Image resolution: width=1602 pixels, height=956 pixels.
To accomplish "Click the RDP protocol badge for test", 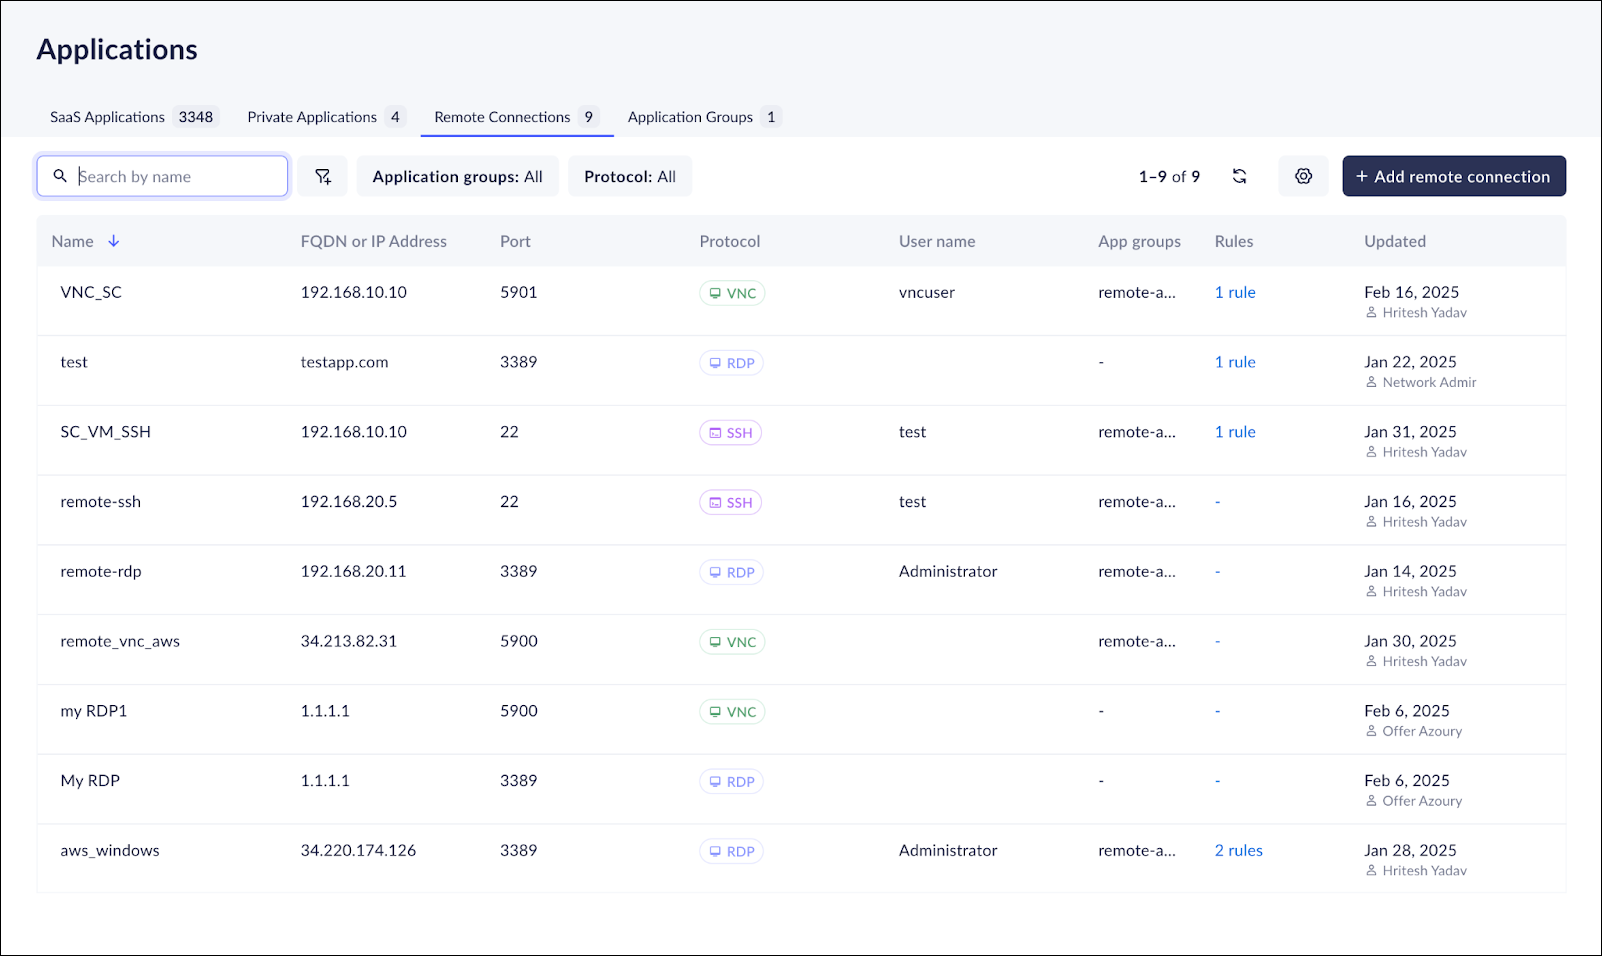I will pos(731,363).
